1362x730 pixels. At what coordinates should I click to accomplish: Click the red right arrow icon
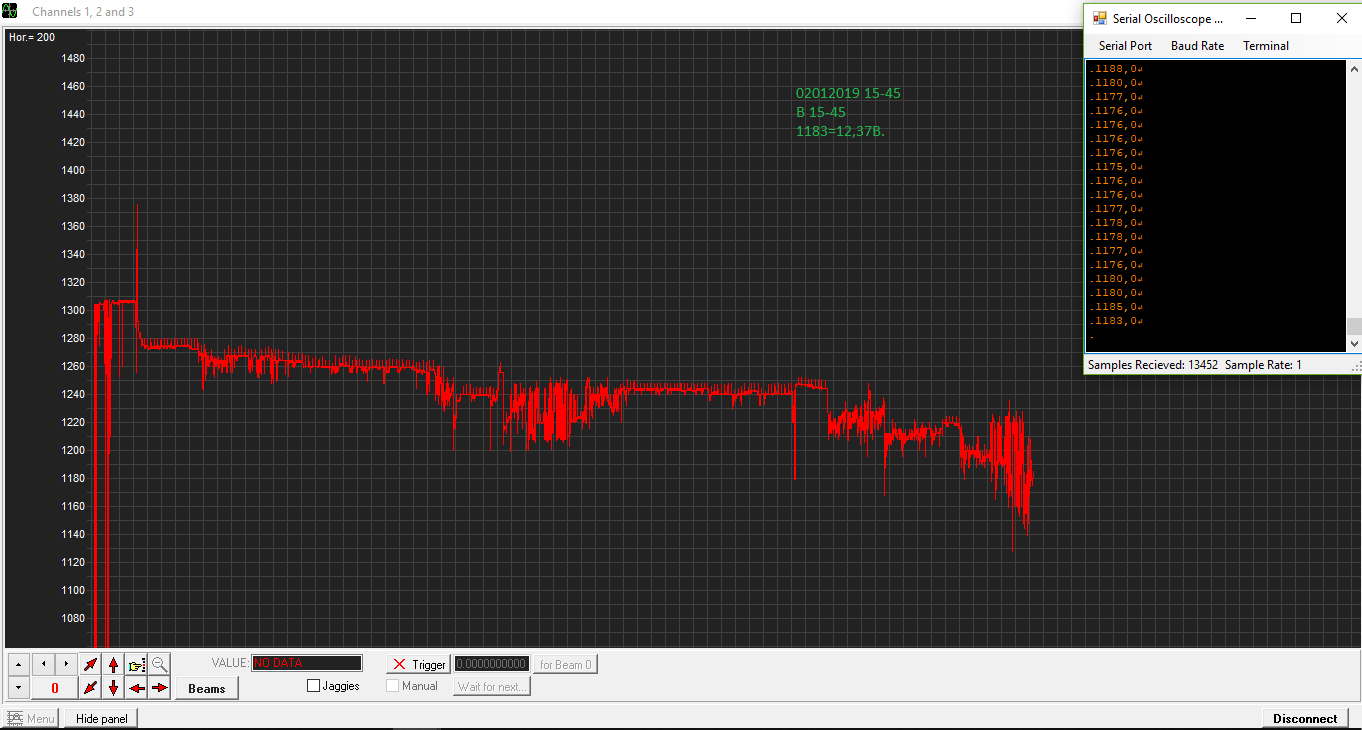[x=160, y=688]
